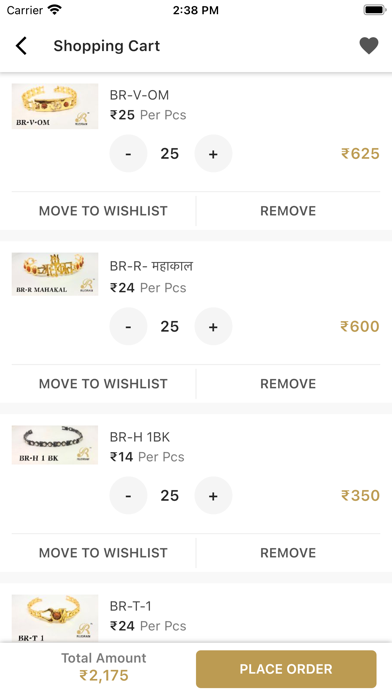Open BR-V-OM bracelet thumbnail

(55, 106)
